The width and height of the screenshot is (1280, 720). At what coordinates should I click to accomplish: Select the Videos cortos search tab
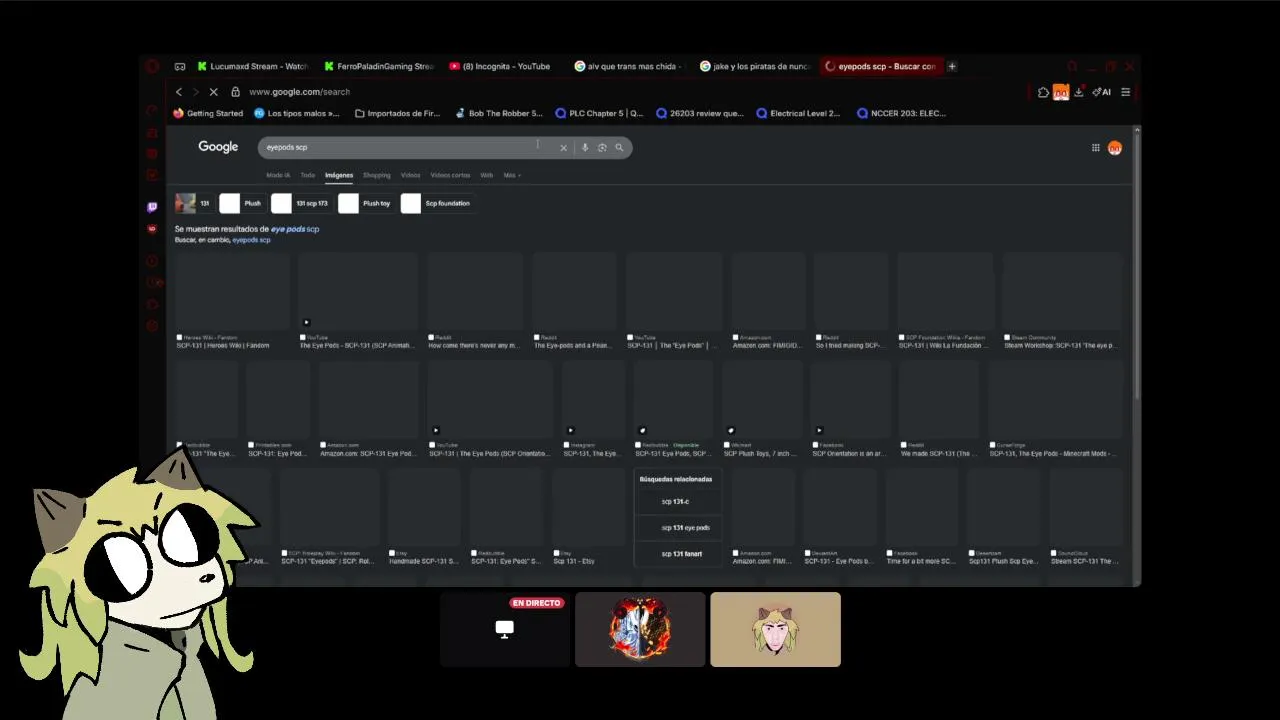(x=450, y=175)
